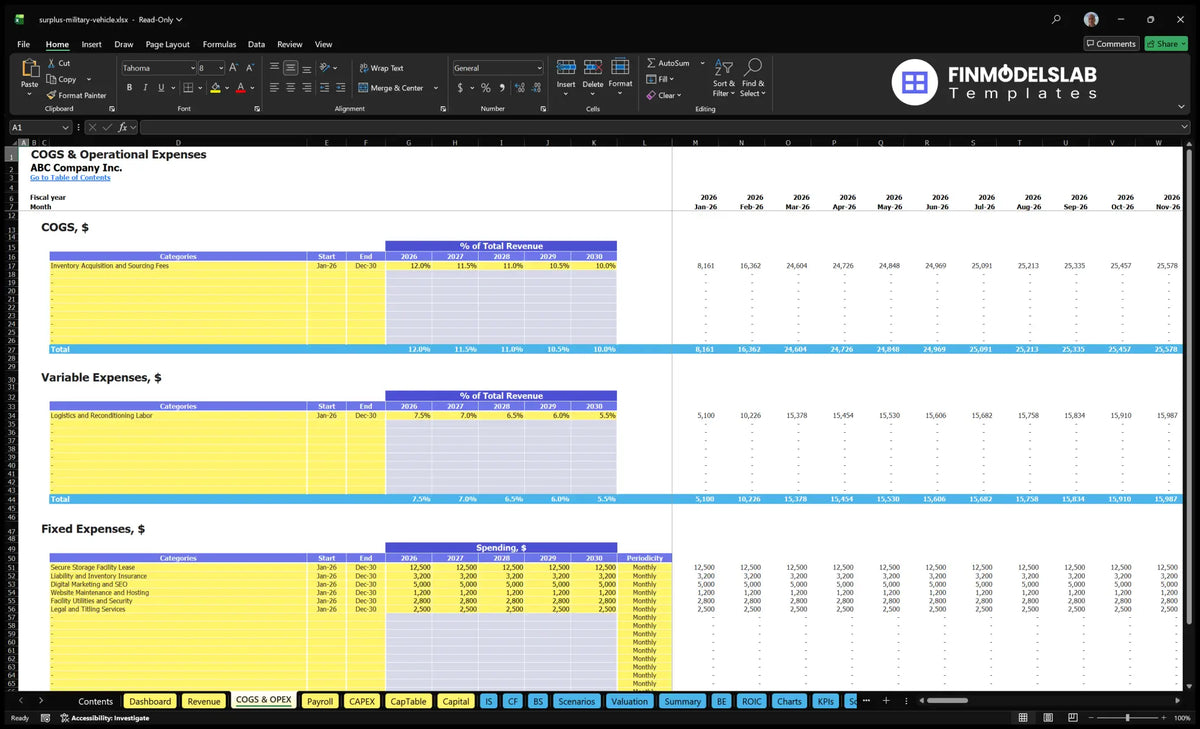The width and height of the screenshot is (1200, 729).
Task: Decrease decimal places
Action: click(535, 88)
